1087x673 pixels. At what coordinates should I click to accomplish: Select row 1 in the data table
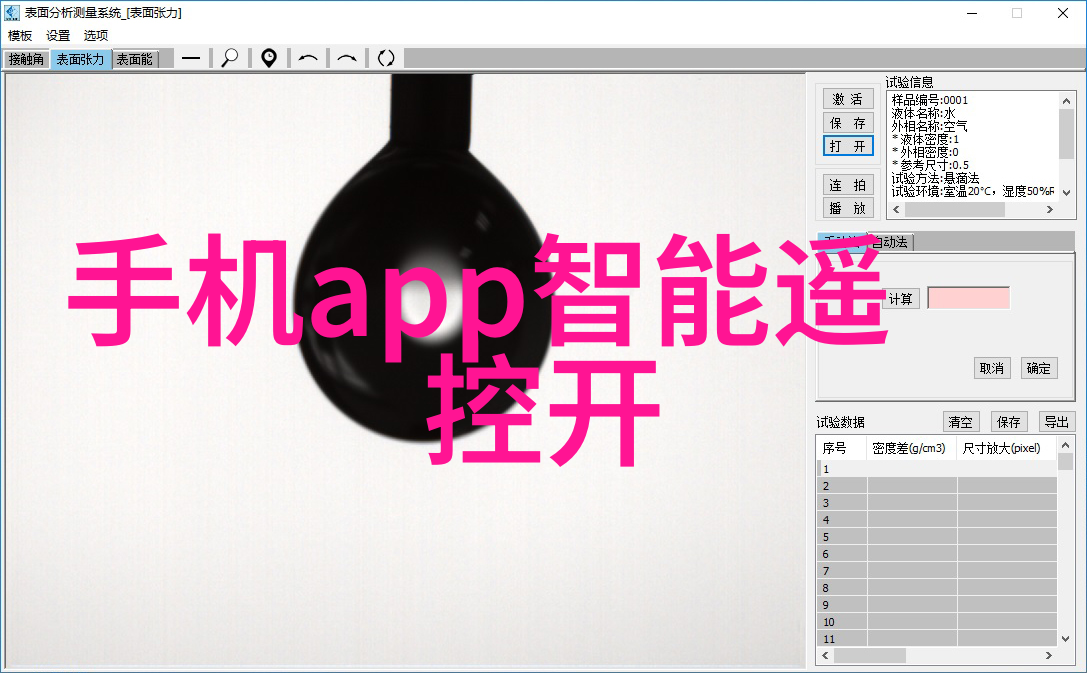(937, 469)
